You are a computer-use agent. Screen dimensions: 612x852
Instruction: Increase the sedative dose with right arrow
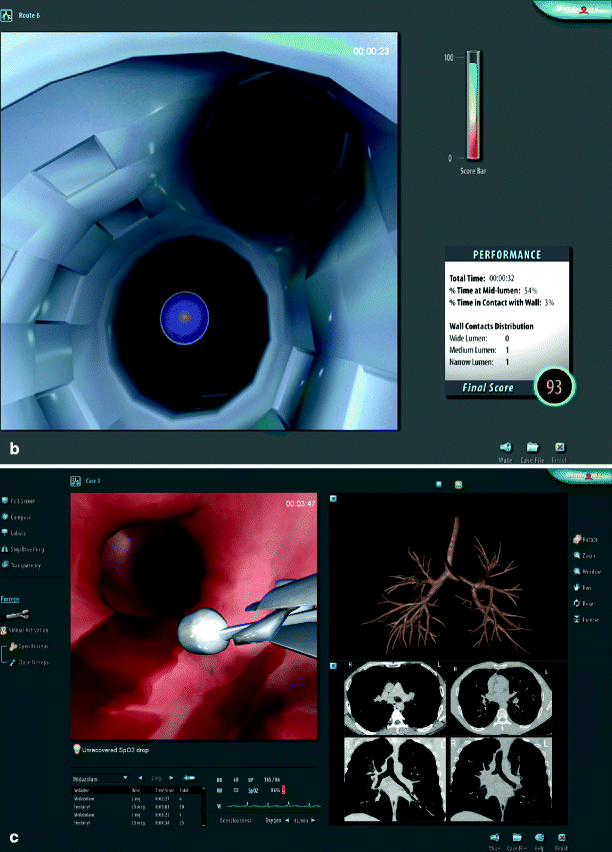(173, 775)
